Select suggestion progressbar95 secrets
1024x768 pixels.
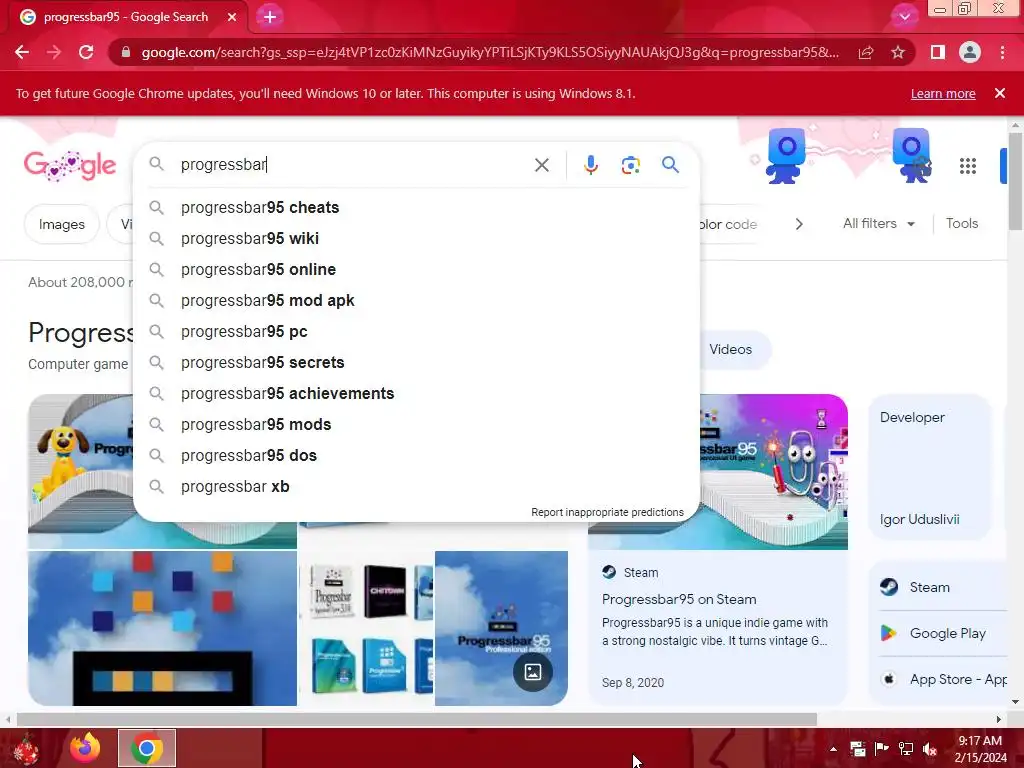tap(416, 362)
